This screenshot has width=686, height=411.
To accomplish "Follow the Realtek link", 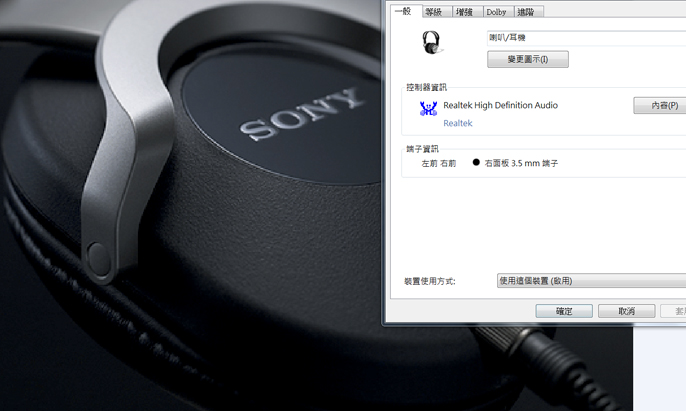I will tap(458, 123).
